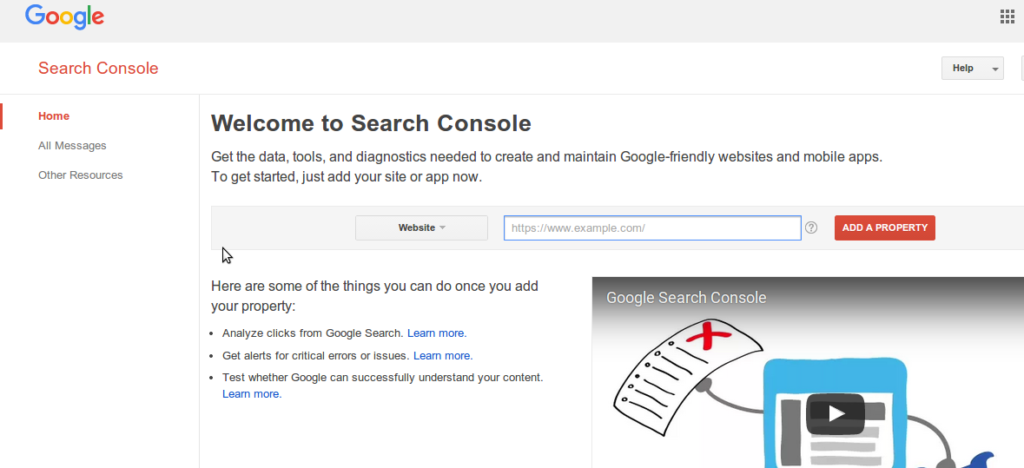Open the Google apps grid menu
This screenshot has width=1024, height=468.
coord(1007,16)
